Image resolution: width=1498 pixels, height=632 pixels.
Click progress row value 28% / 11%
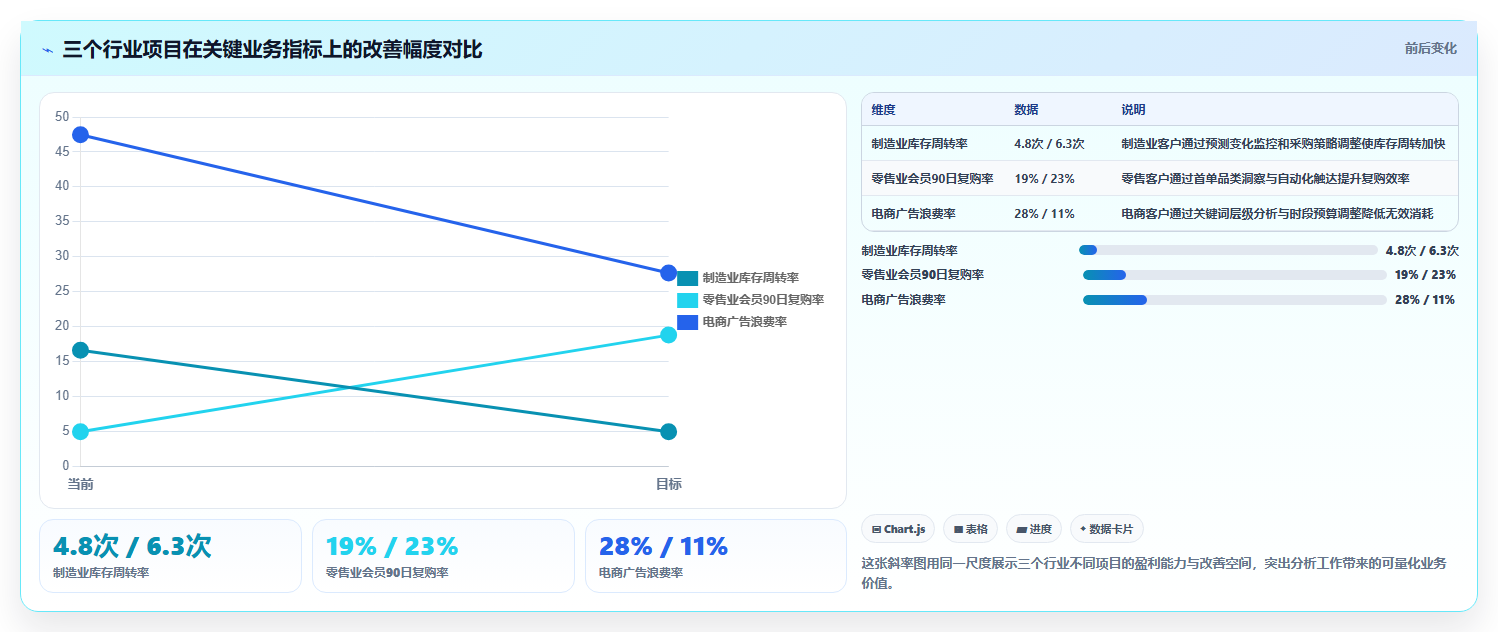pyautogui.click(x=1425, y=300)
